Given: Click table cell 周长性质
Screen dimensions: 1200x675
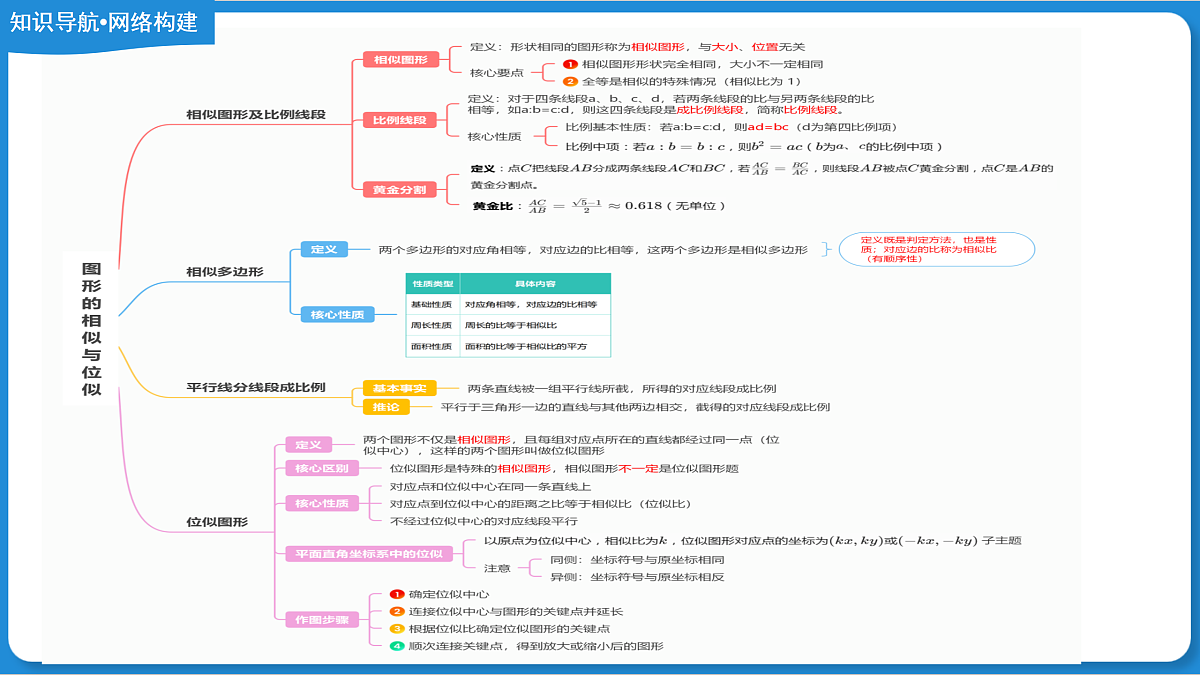Looking at the screenshot, I should [433, 326].
